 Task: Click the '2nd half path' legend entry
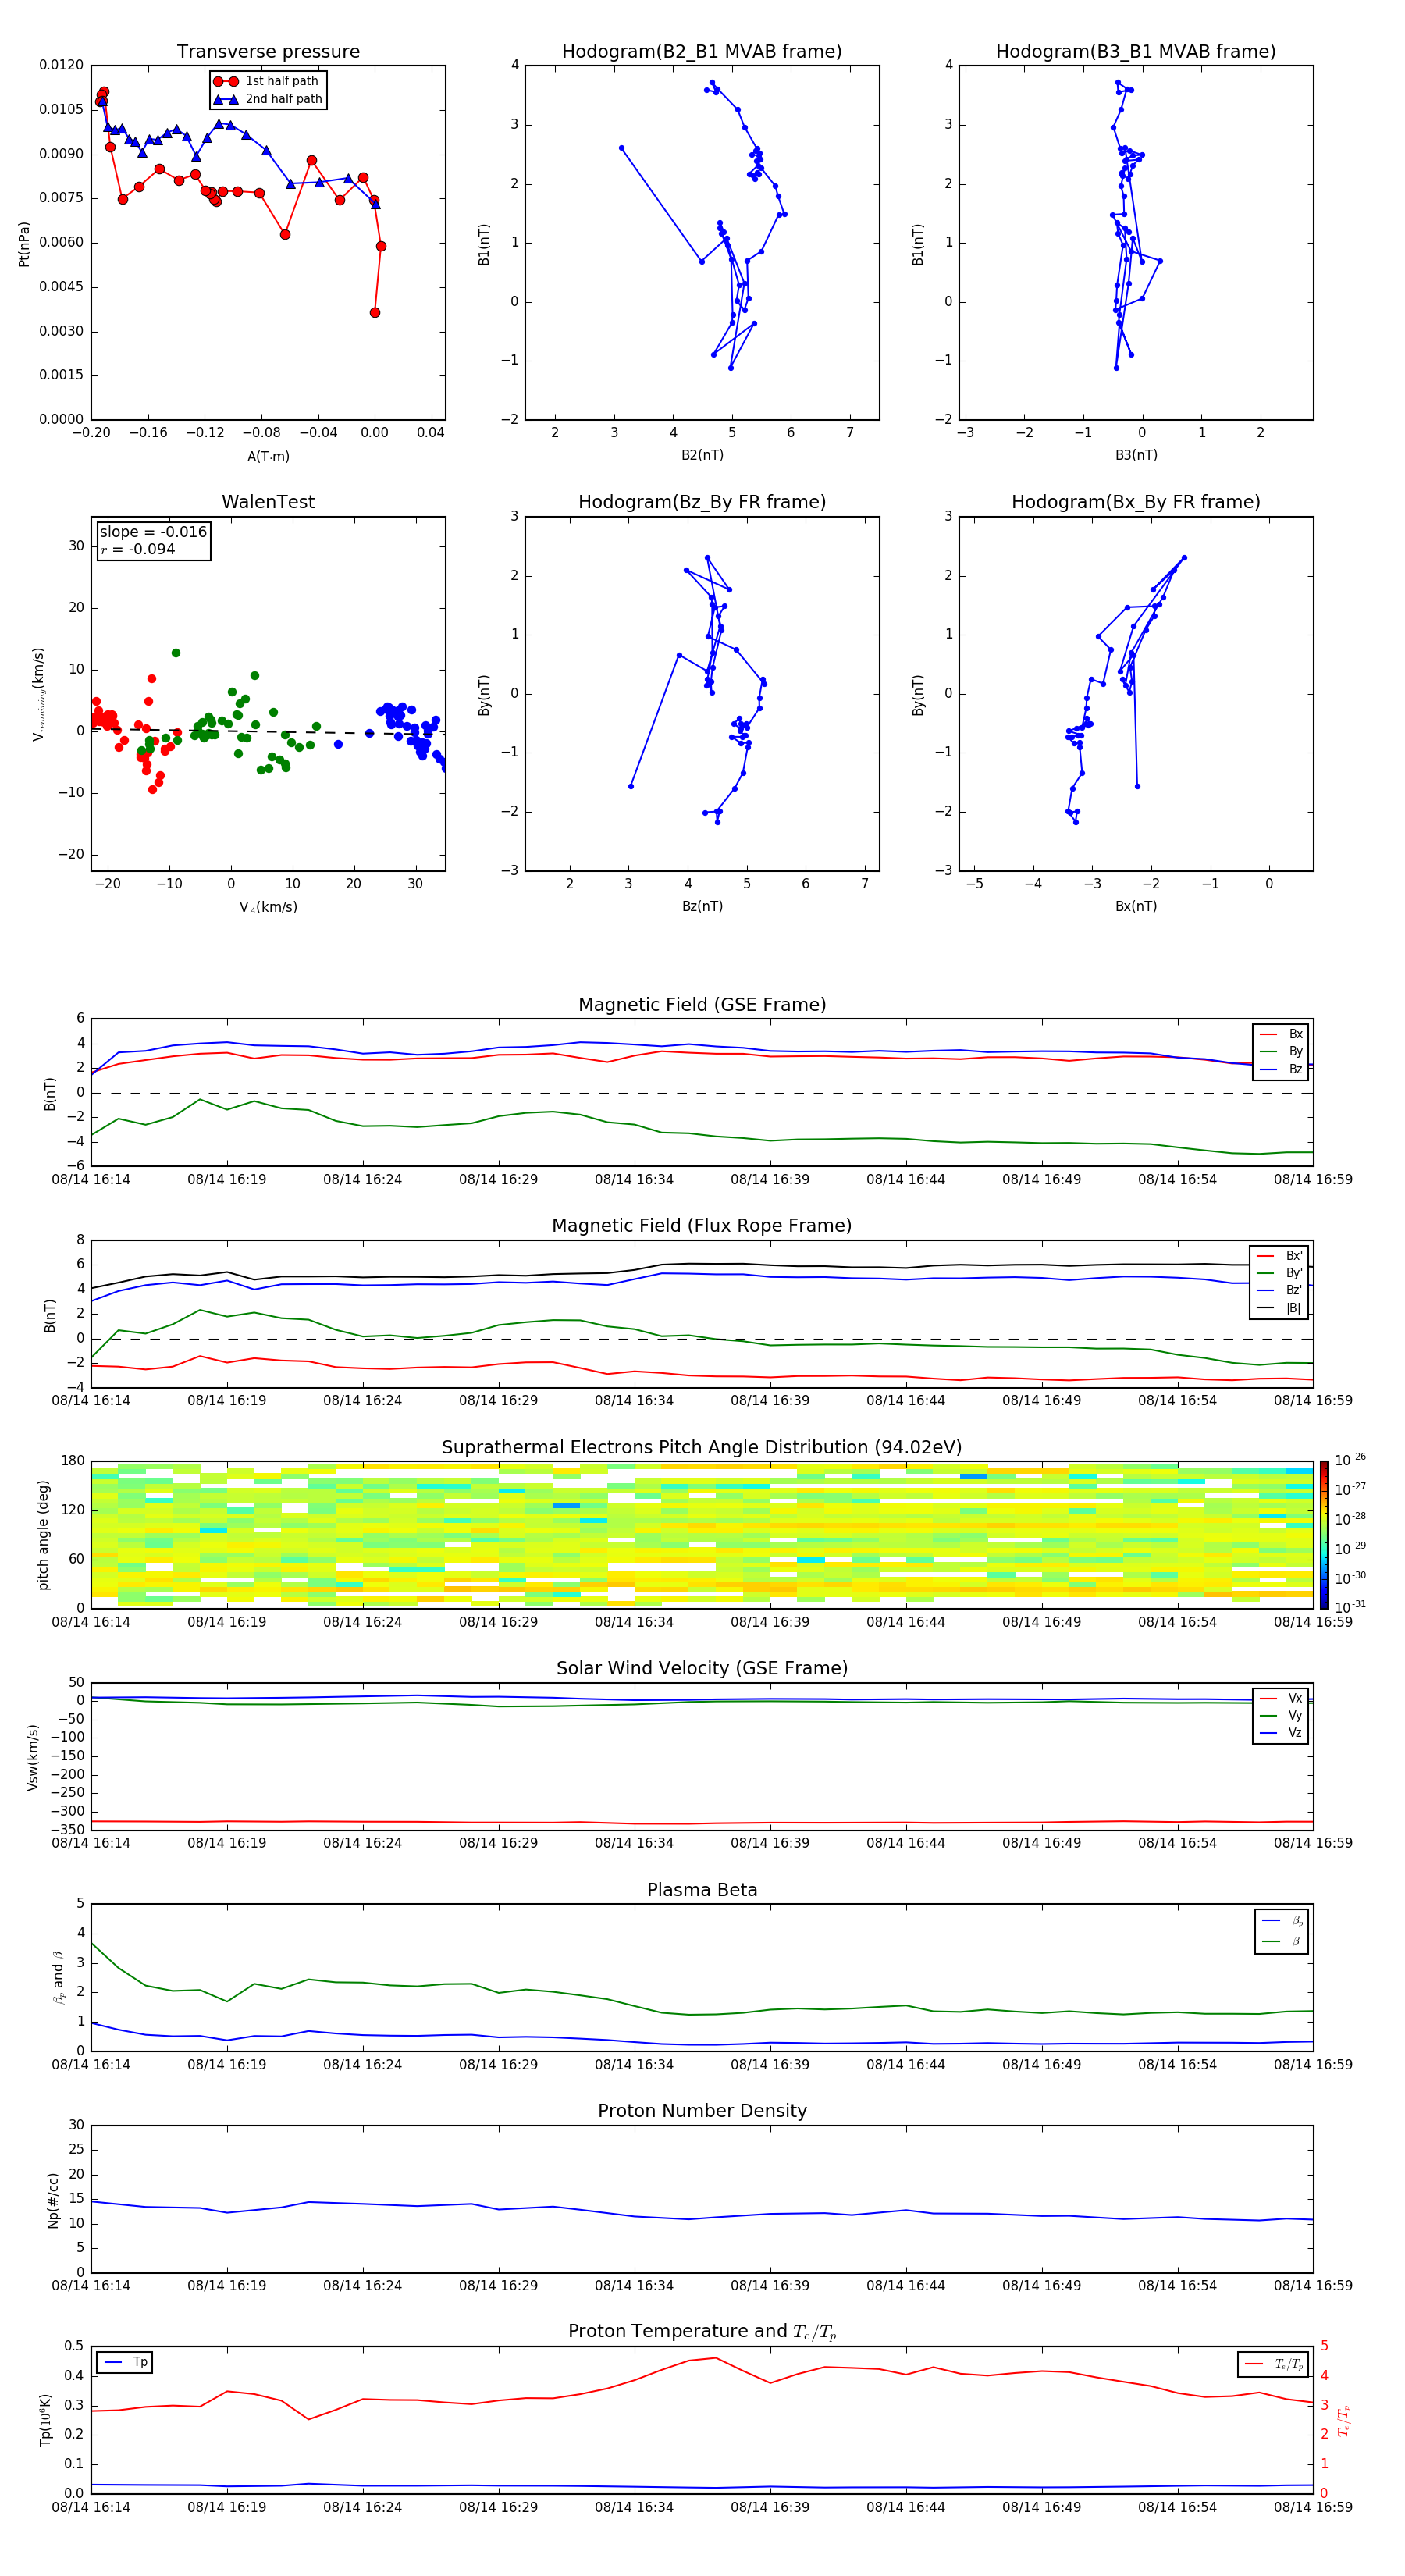tap(268, 99)
